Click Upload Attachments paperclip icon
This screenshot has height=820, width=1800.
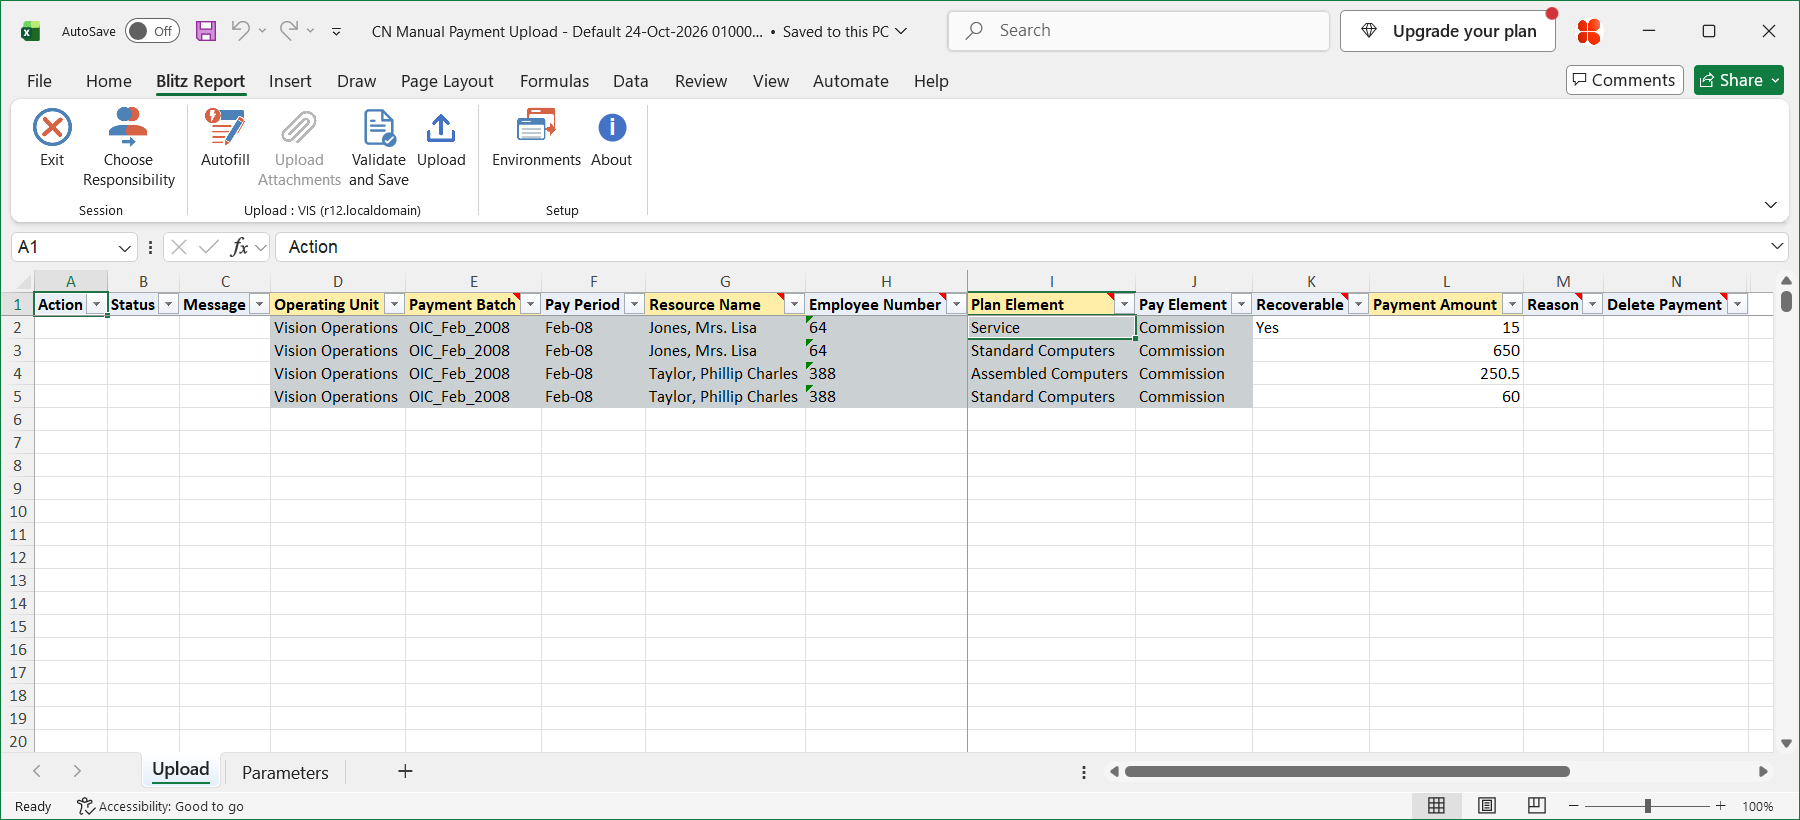tap(299, 128)
